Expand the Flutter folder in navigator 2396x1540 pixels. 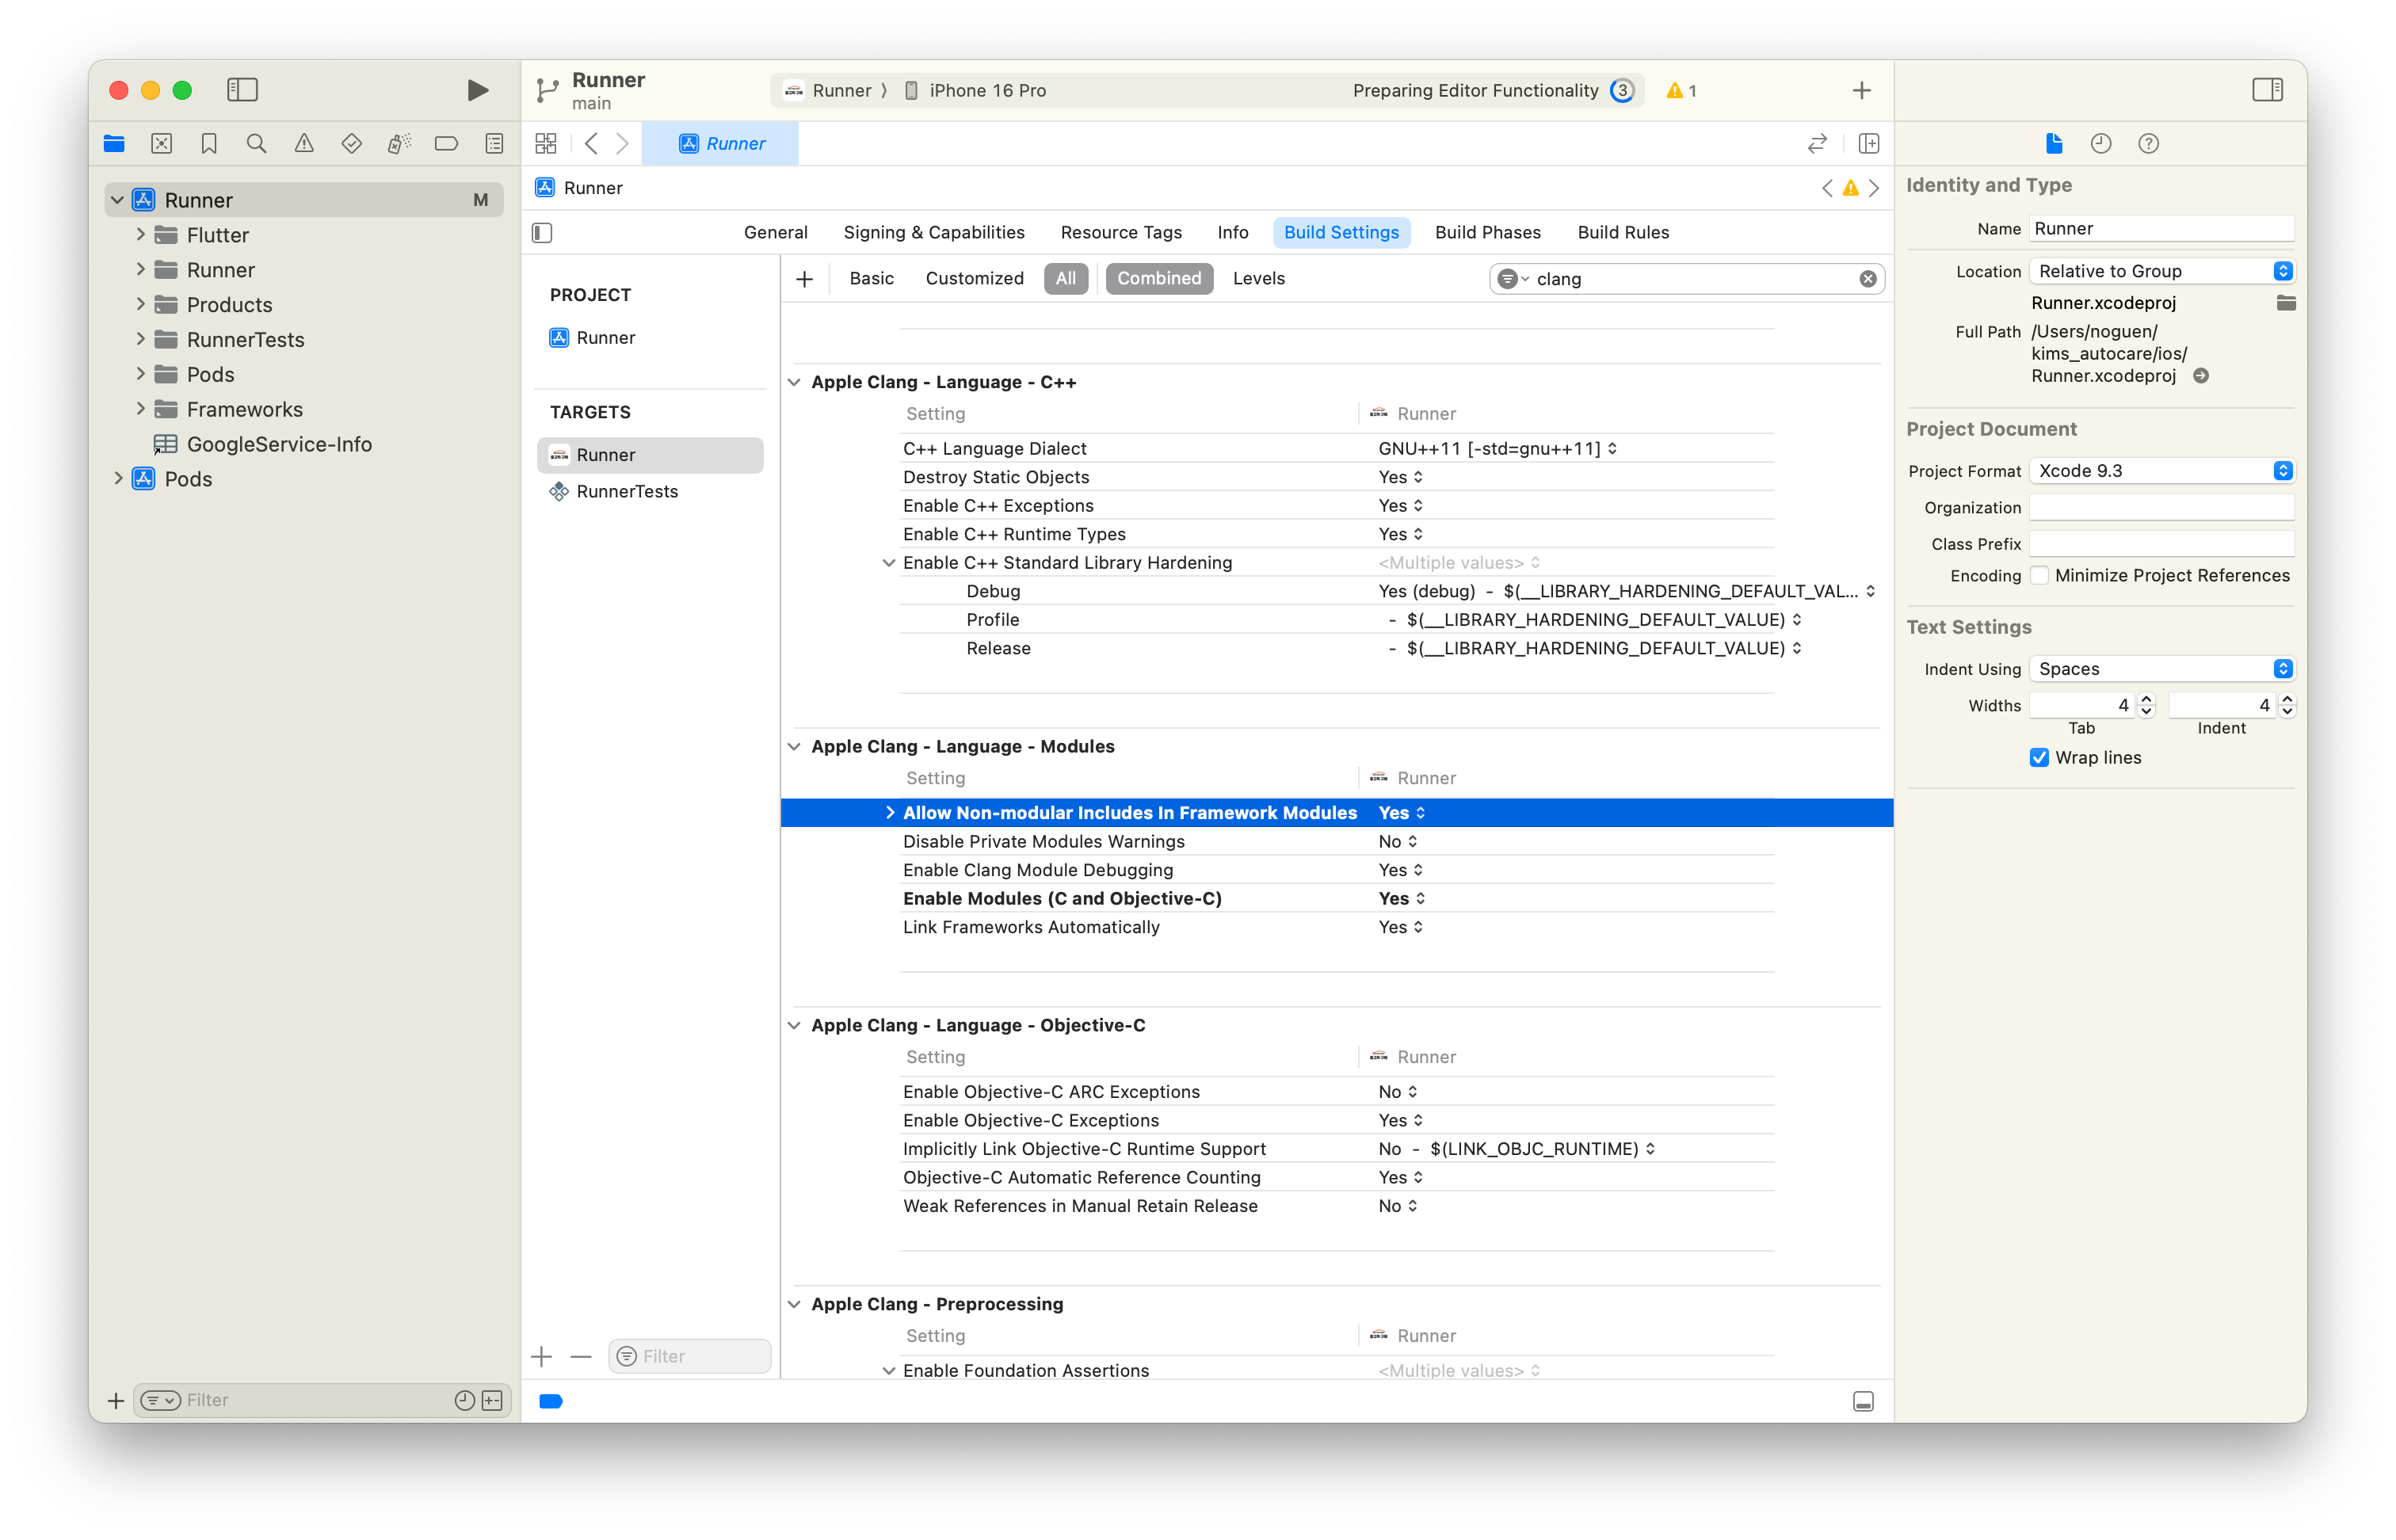click(141, 235)
